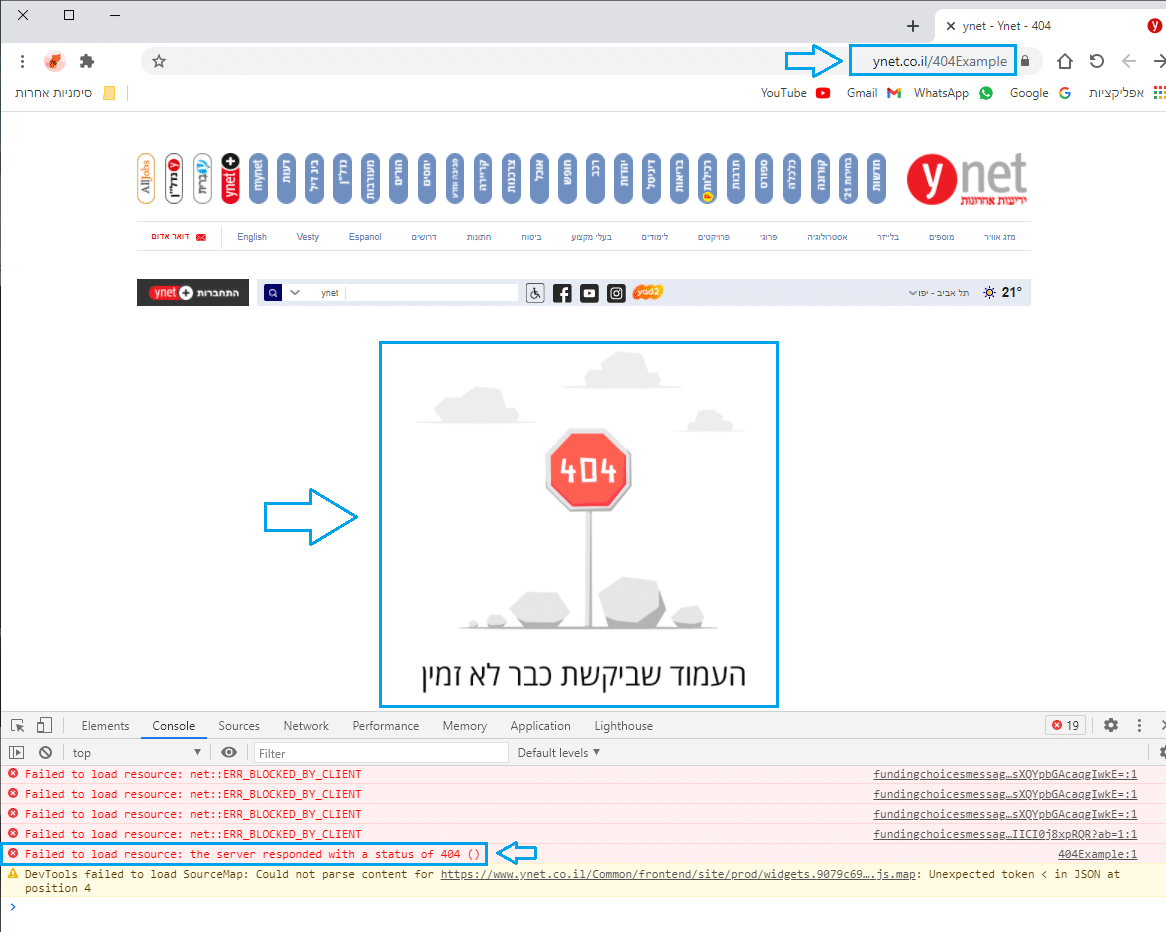The height and width of the screenshot is (932, 1166).
Task: Select the DevTools inspect element tool
Action: coord(18,725)
